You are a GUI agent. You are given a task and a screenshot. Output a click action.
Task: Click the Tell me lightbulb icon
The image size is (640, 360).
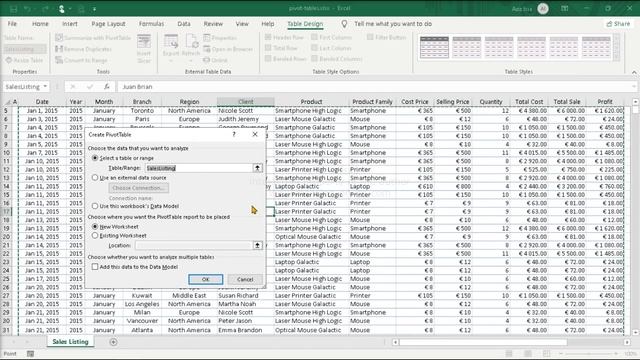coord(344,24)
